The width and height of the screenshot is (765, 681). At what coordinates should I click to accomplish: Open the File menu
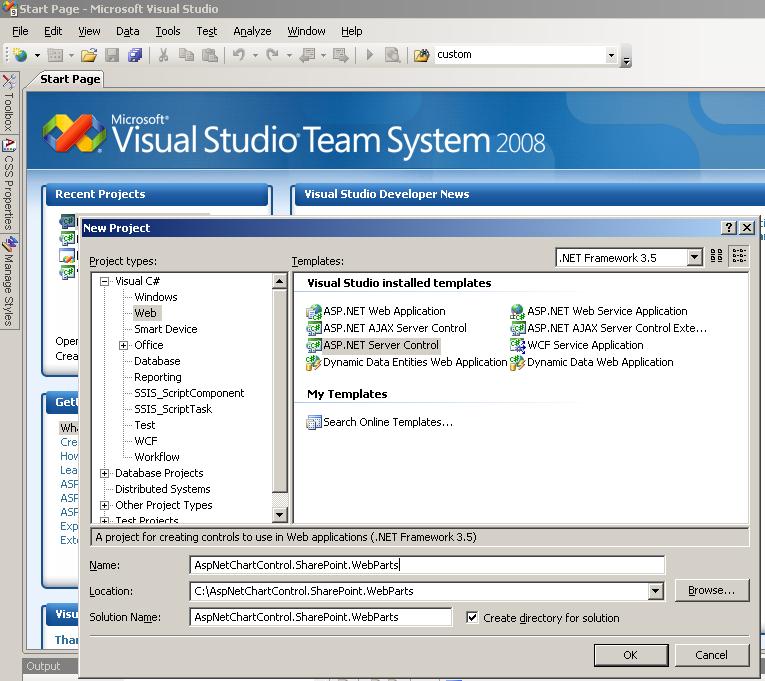coord(20,31)
